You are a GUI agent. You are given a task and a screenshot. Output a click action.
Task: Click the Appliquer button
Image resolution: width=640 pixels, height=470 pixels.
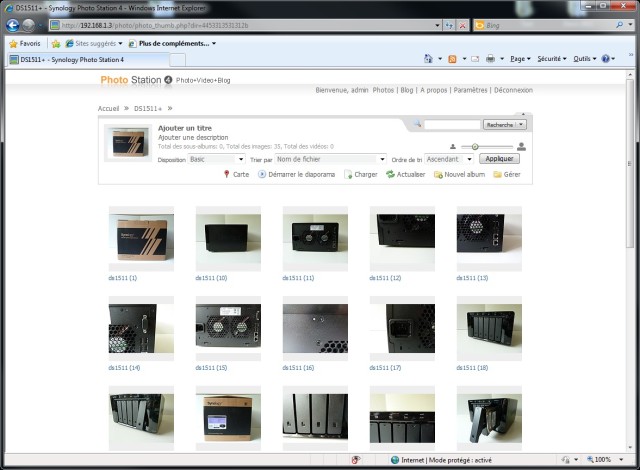(x=499, y=159)
